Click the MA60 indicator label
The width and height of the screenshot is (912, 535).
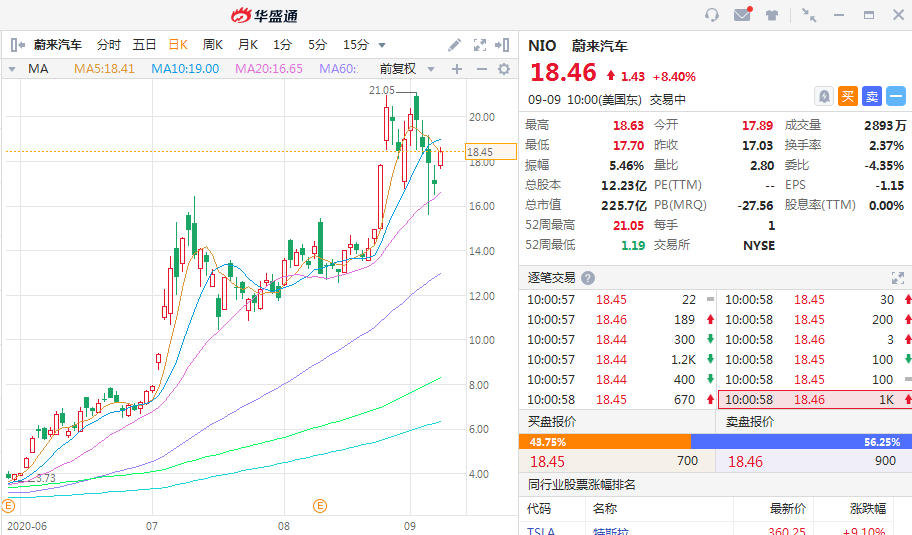pyautogui.click(x=339, y=69)
